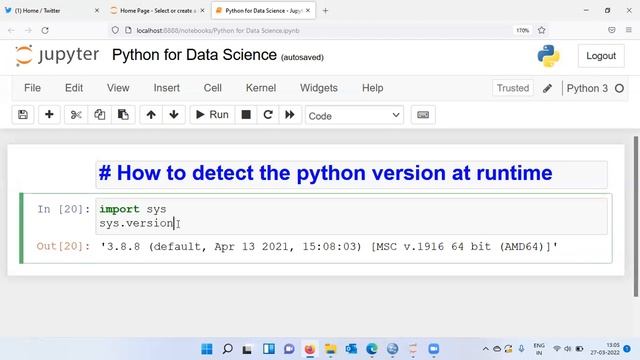The image size is (640, 360).
Task: Open the View menu
Action: (x=118, y=88)
